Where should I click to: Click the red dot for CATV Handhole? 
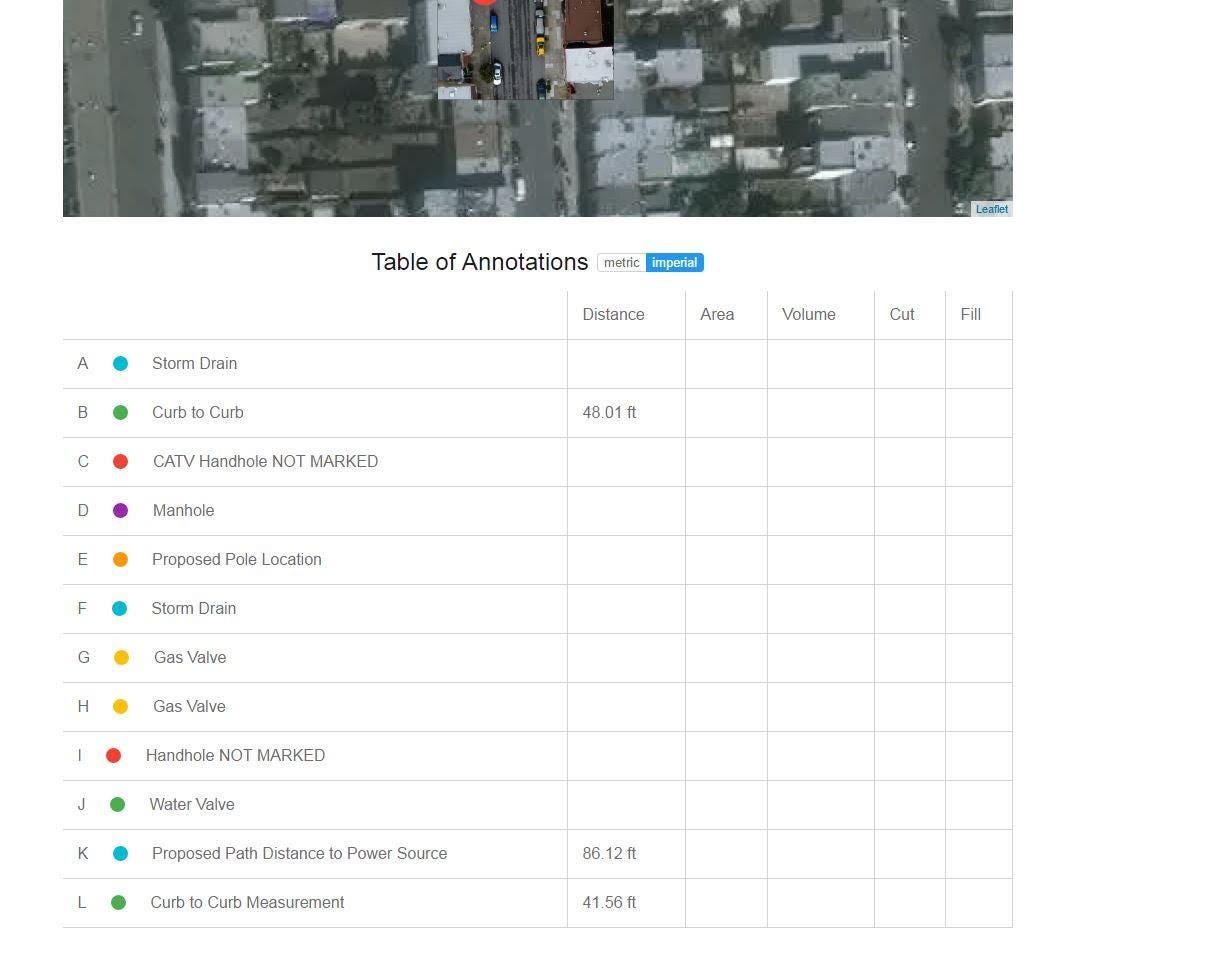click(x=120, y=462)
